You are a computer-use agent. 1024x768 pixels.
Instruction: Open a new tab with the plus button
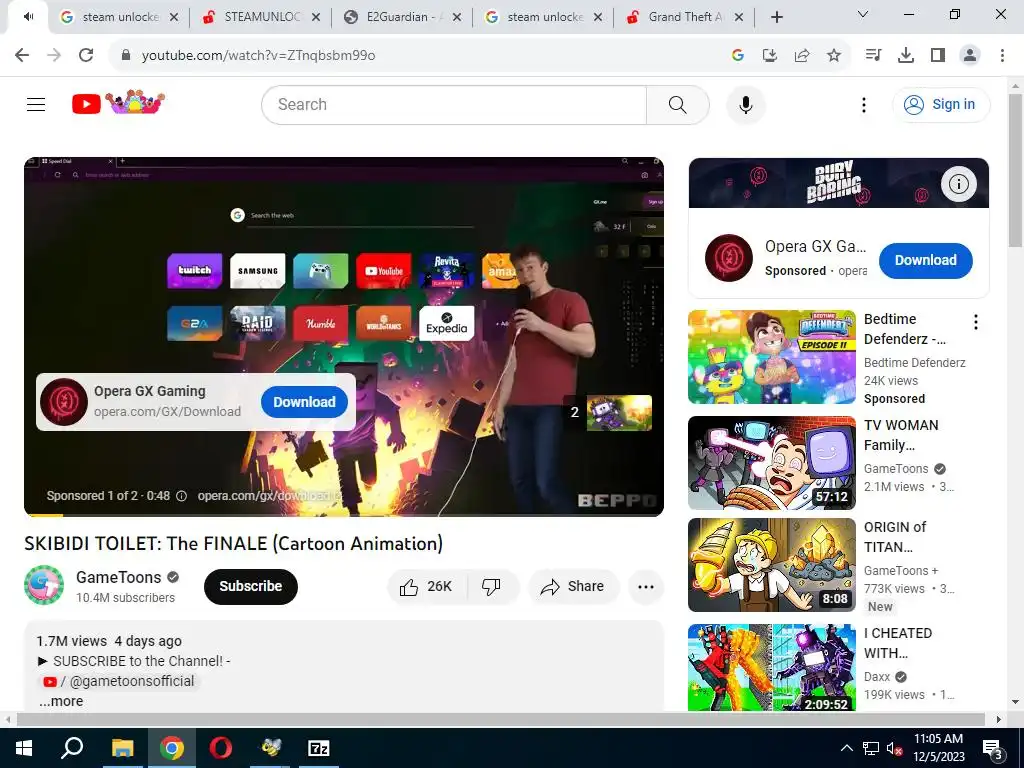(776, 17)
